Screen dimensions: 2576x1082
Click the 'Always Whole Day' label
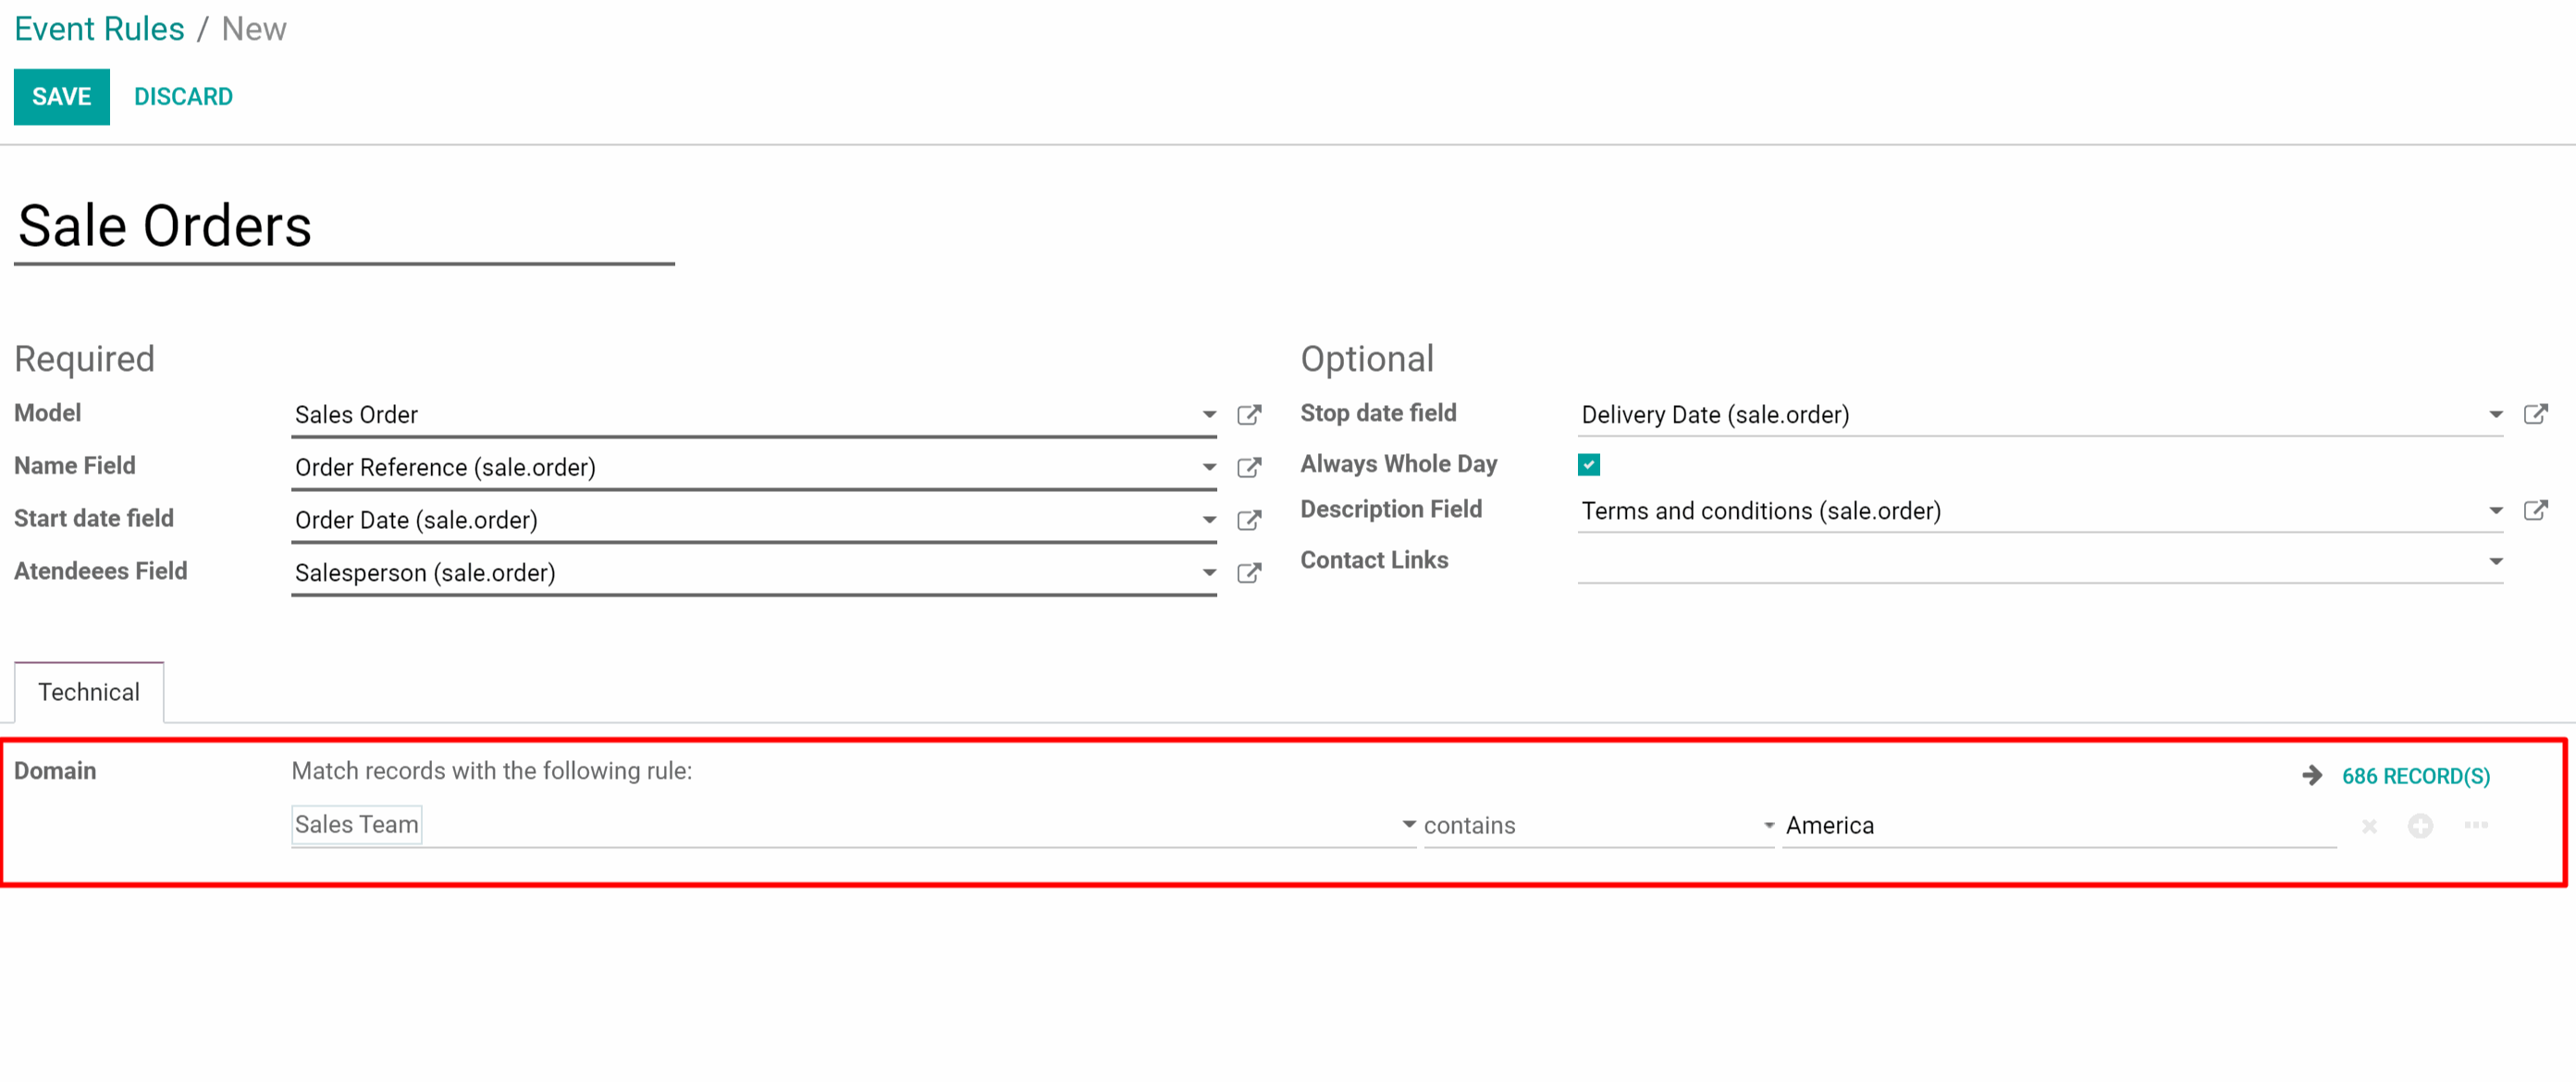point(1398,464)
